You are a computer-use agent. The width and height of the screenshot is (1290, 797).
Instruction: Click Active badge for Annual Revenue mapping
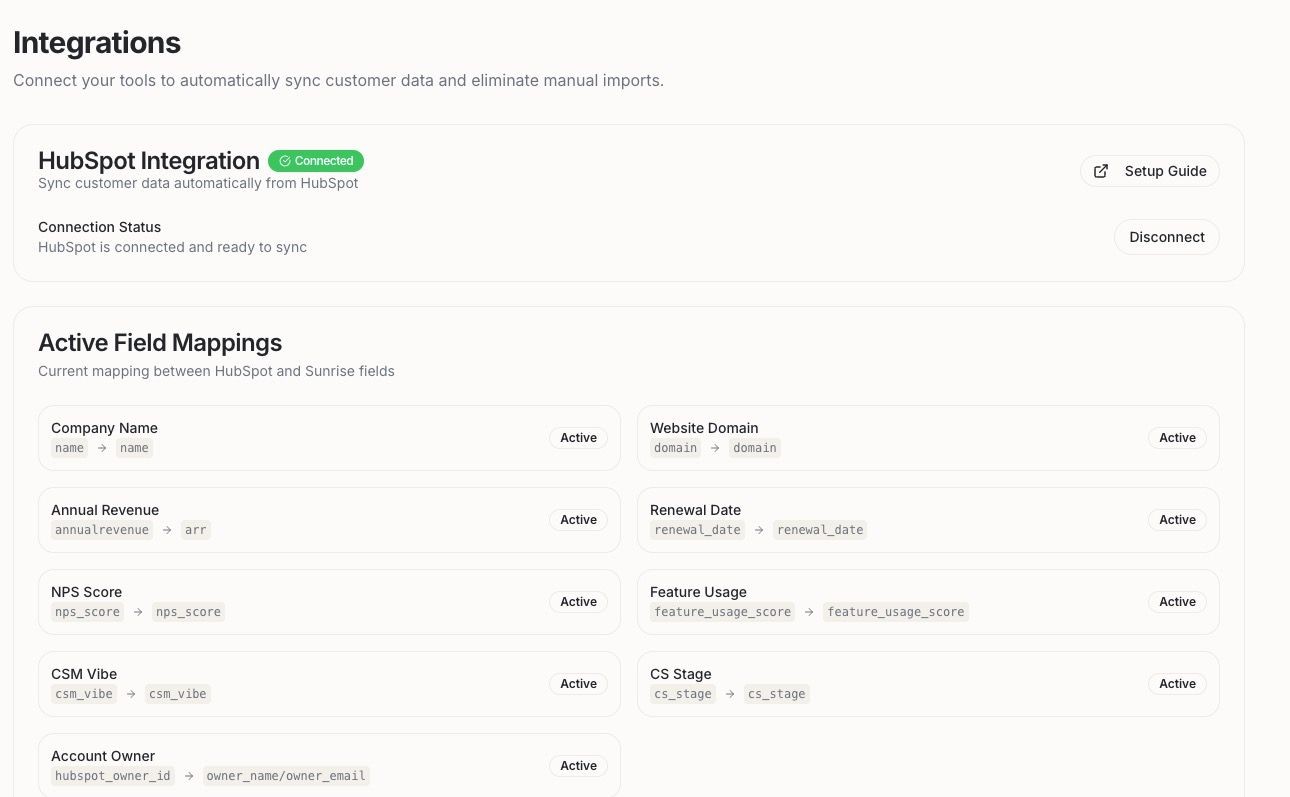coord(578,520)
